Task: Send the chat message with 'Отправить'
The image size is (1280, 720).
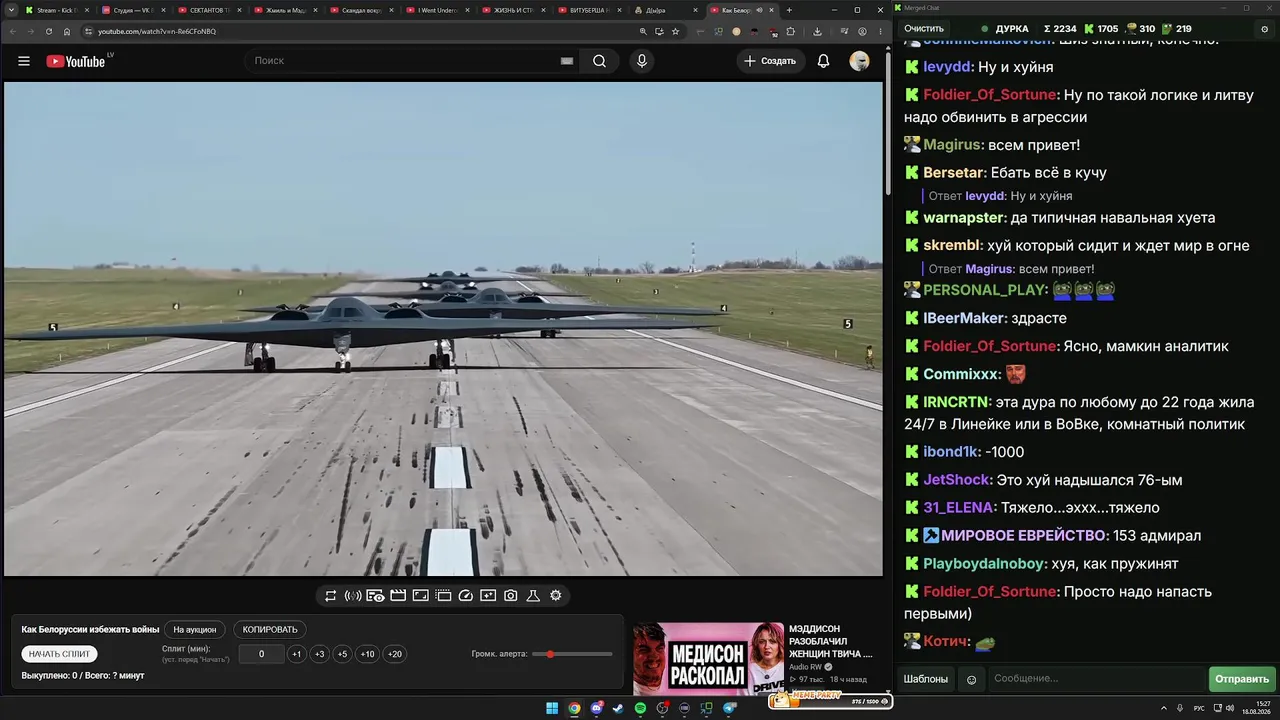Action: click(x=1242, y=679)
